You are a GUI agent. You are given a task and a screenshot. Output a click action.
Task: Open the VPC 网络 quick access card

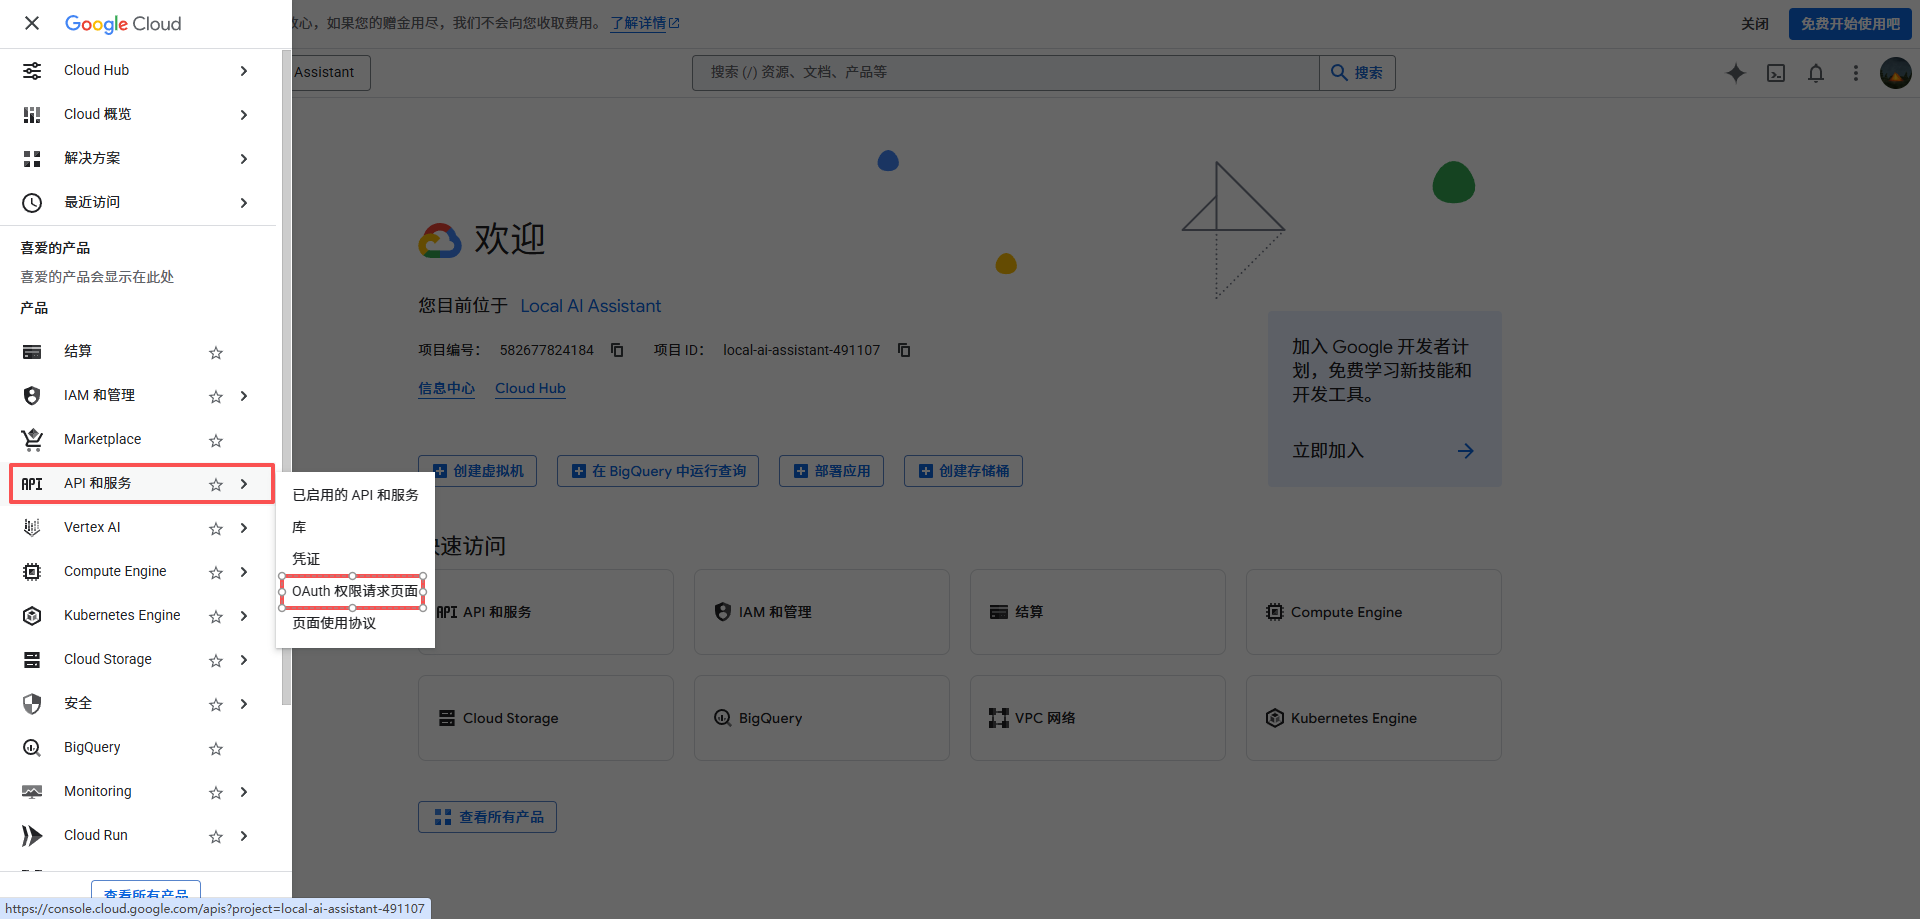(x=1098, y=718)
